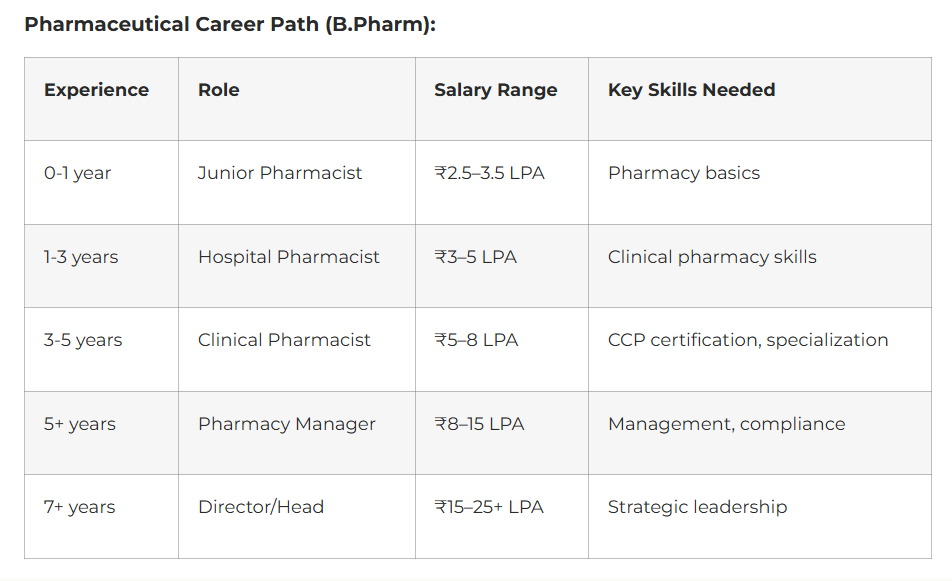Image resolution: width=952 pixels, height=581 pixels.
Task: Click the Junior Pharmacist cell
Action: point(280,173)
